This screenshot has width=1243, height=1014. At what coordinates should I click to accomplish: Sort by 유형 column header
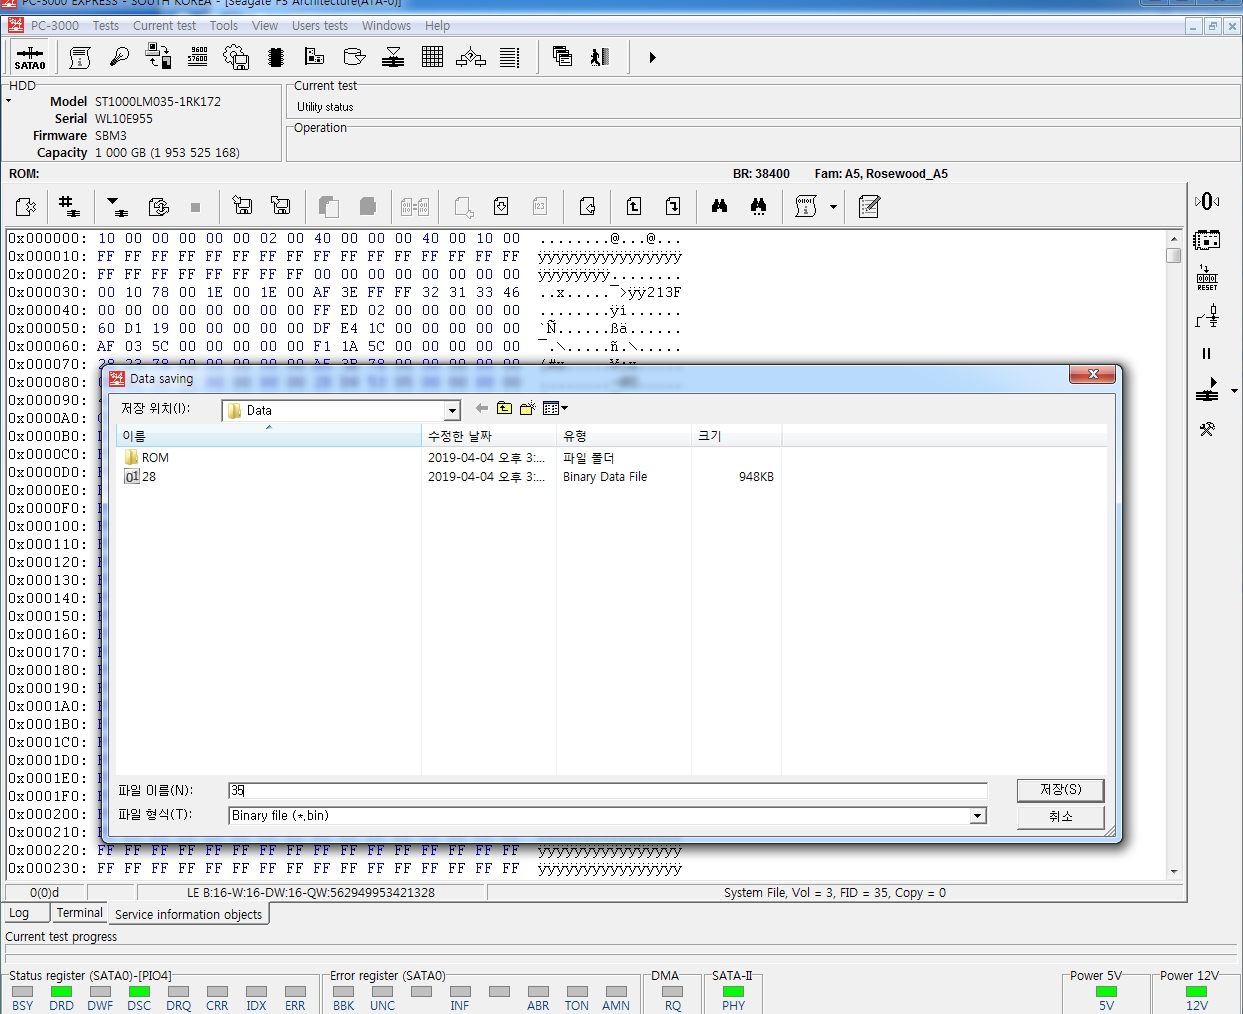pyautogui.click(x=624, y=436)
